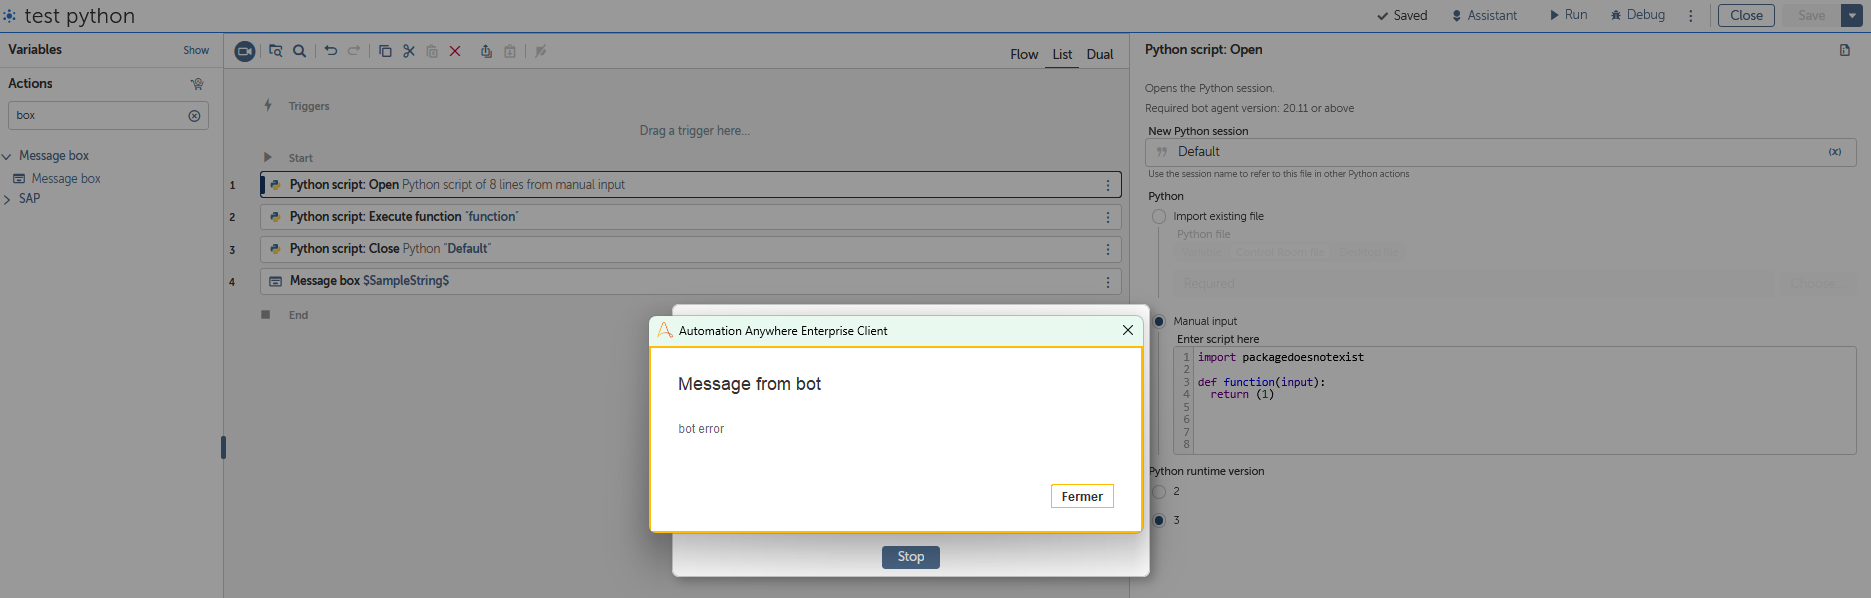Viewport: 1871px width, 598px height.
Task: Switch to Flow view
Action: (x=1024, y=55)
